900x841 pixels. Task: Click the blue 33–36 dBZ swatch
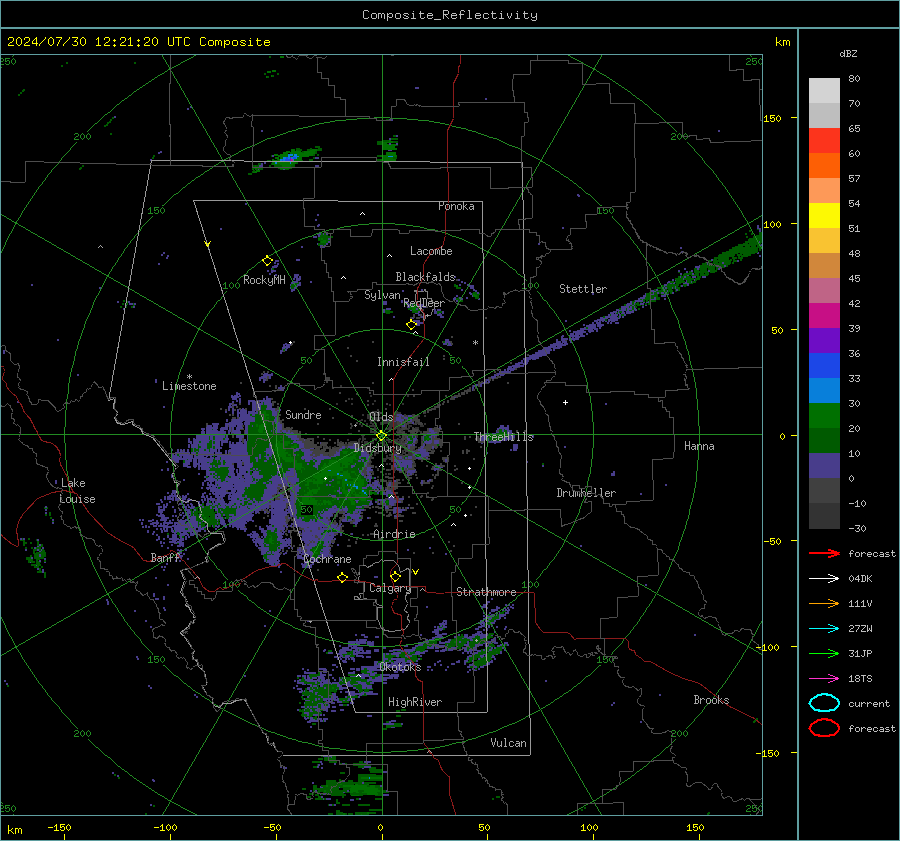pos(824,366)
